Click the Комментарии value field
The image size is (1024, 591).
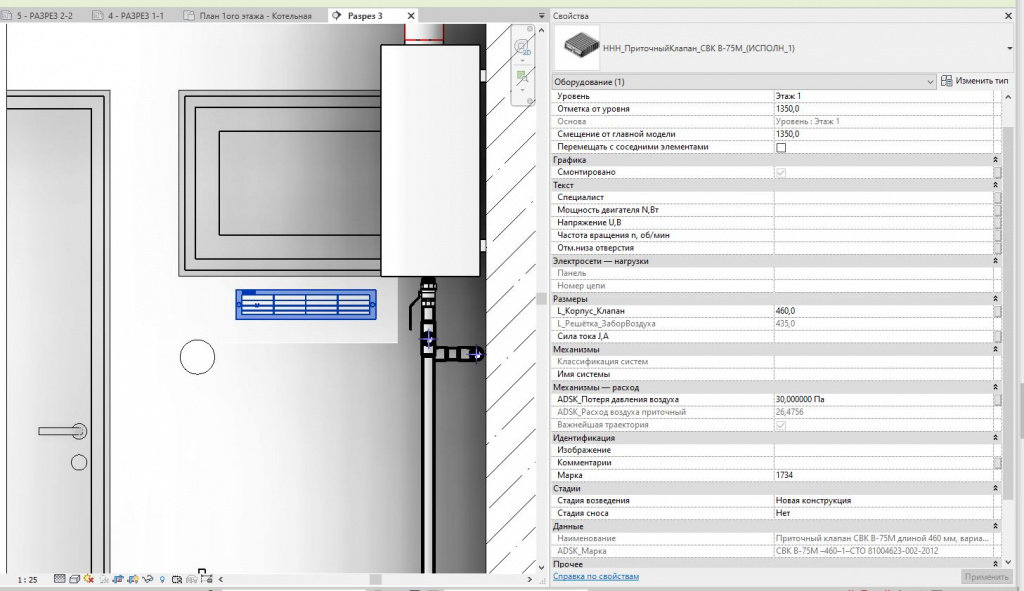(884, 463)
